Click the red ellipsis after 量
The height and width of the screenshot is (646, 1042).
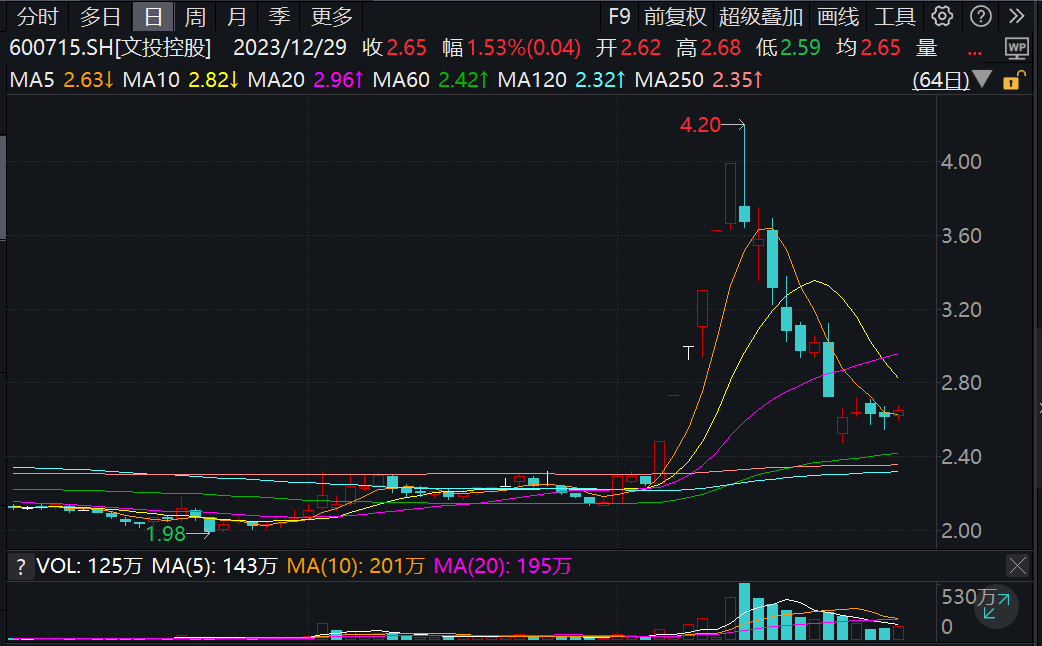(974, 52)
